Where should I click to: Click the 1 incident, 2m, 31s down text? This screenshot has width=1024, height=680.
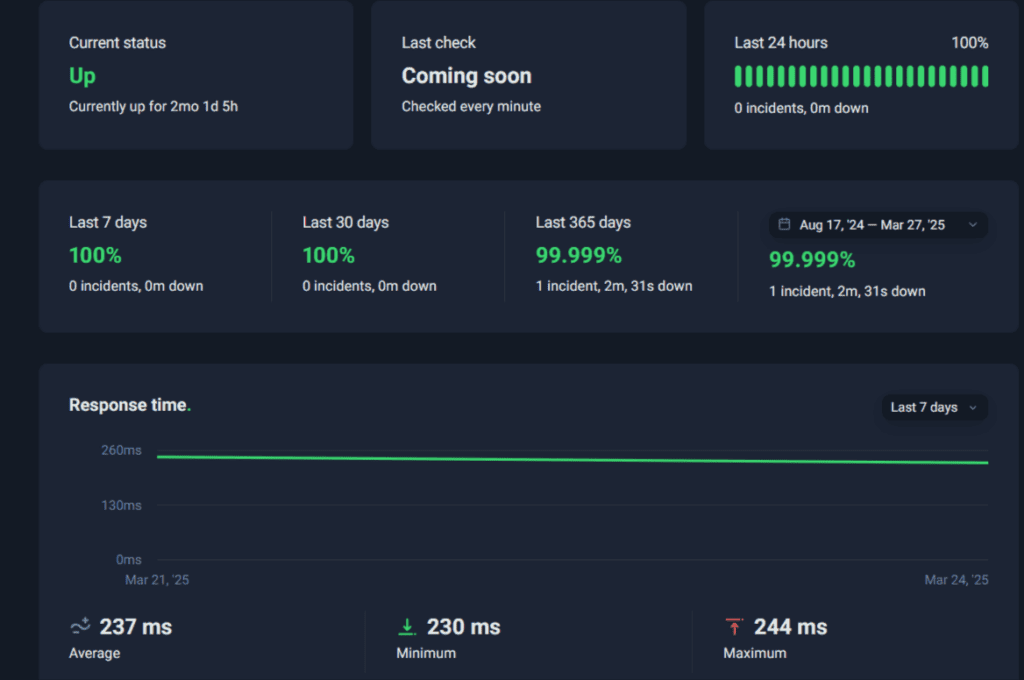click(x=614, y=286)
